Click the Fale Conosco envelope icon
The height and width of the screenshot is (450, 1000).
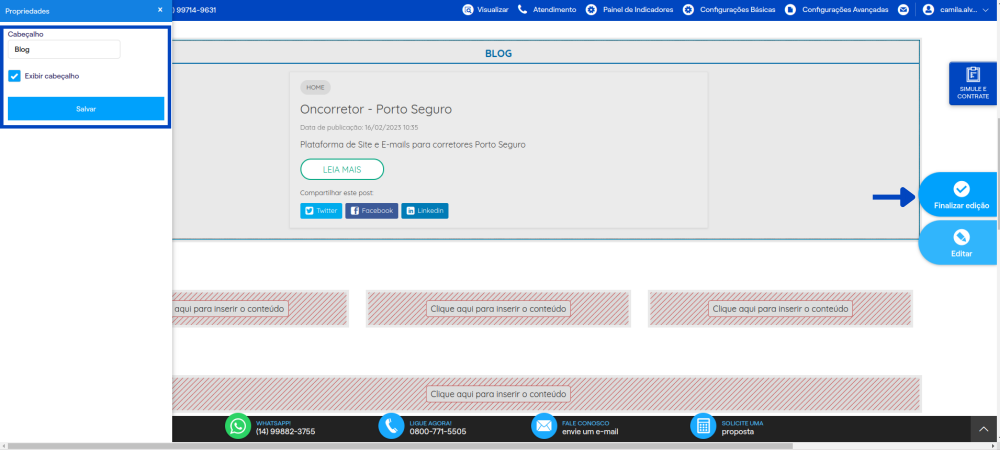coord(544,426)
